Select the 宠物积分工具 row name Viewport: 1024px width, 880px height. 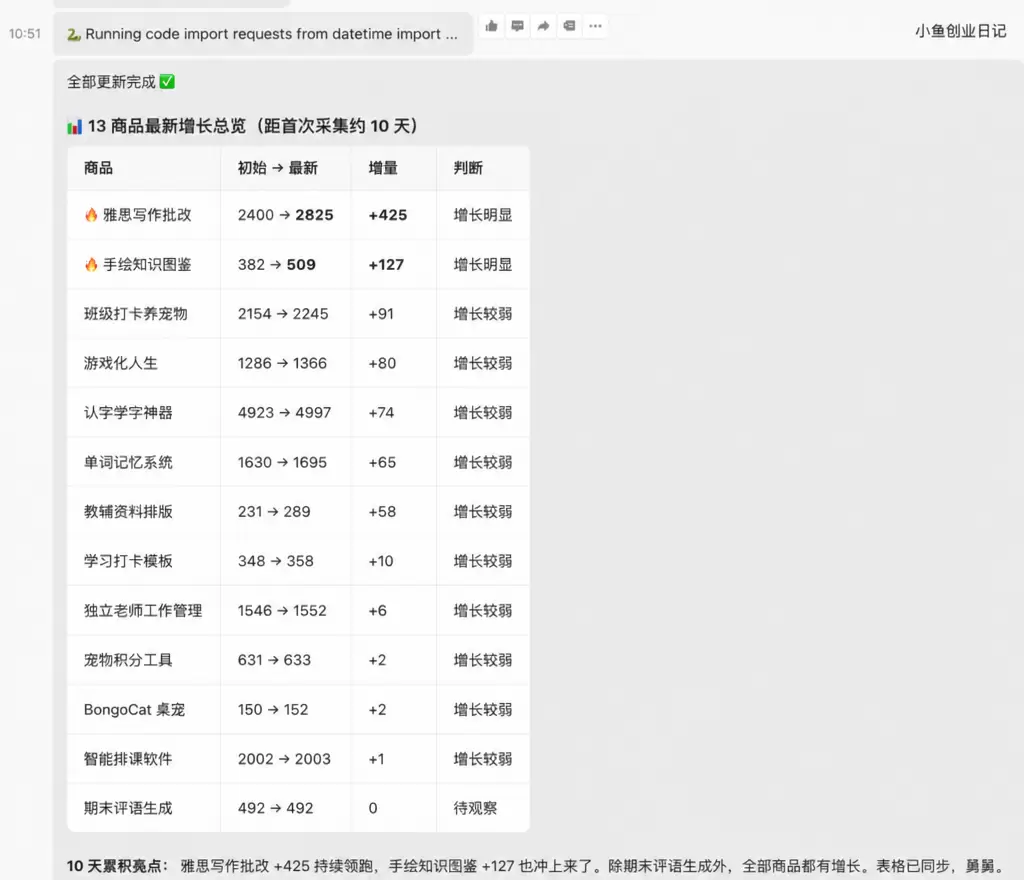coord(128,660)
